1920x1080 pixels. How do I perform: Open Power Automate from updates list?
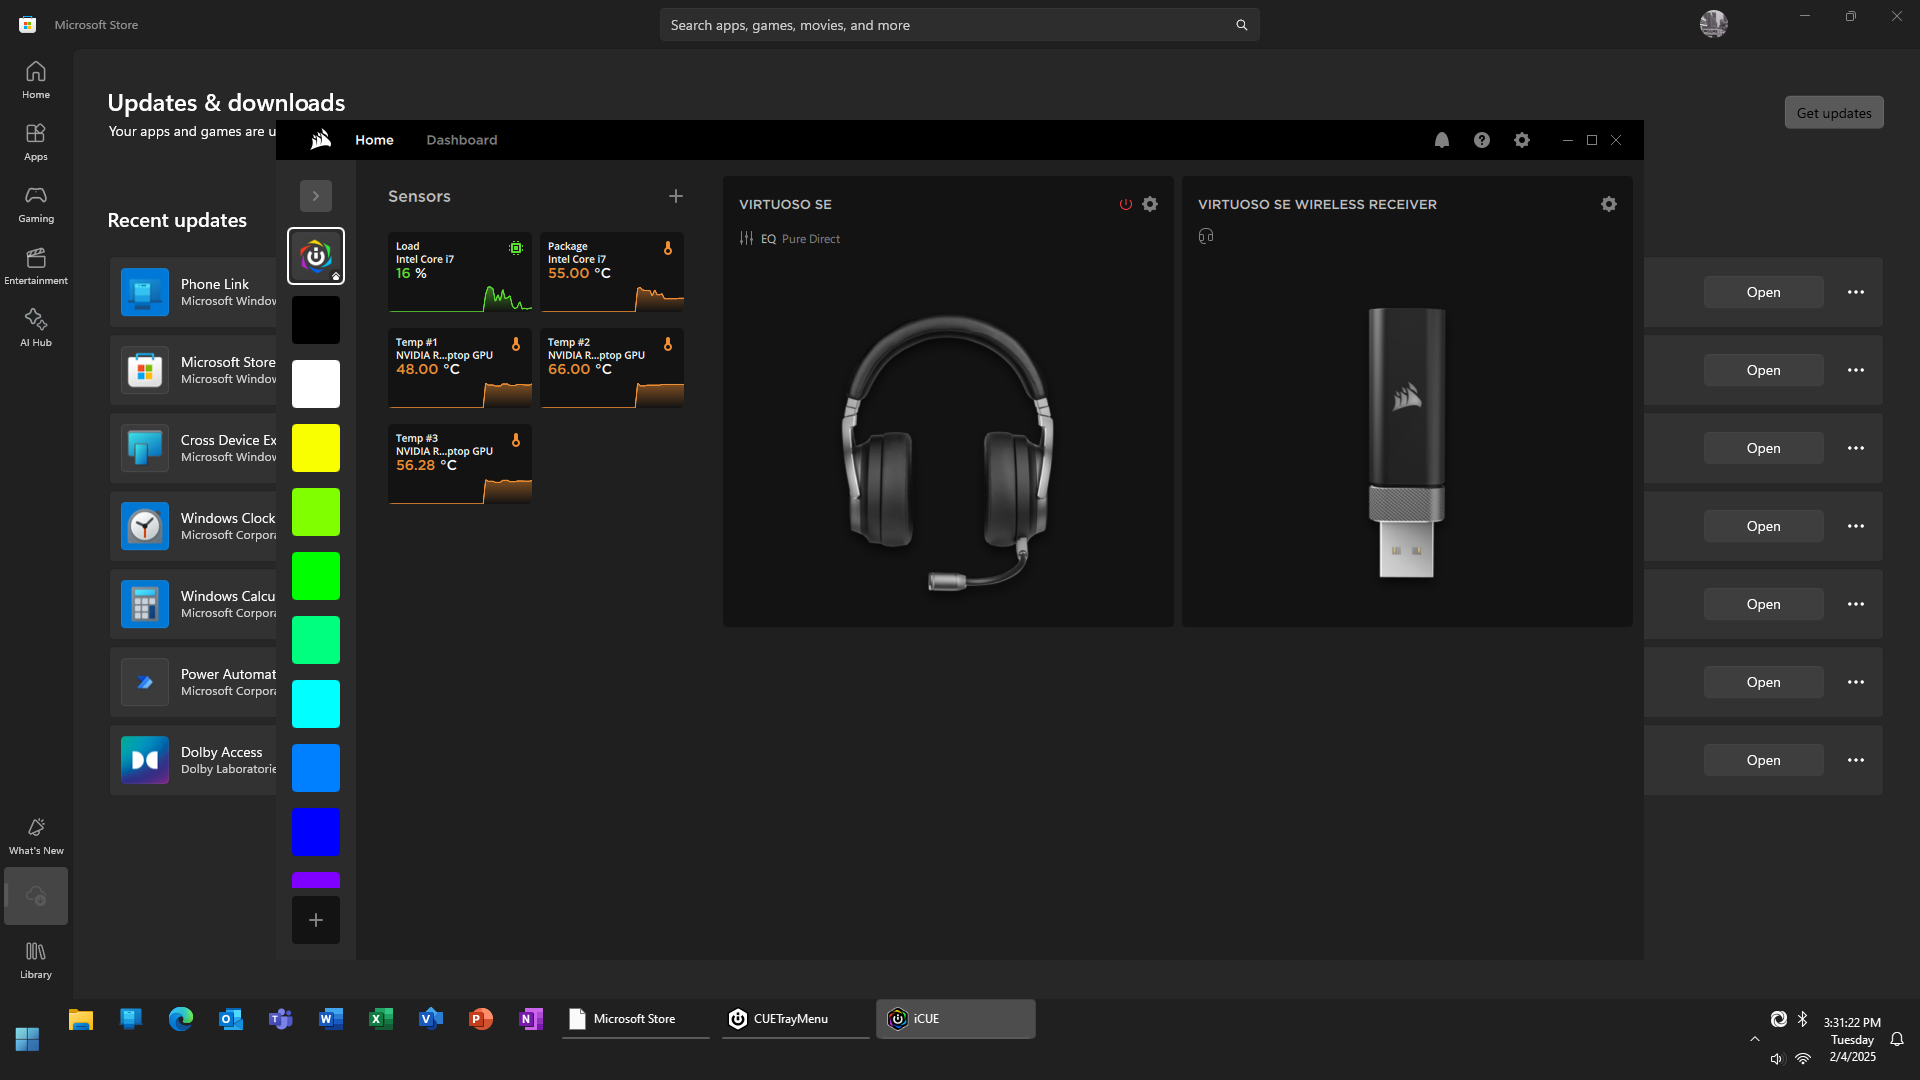1763,682
